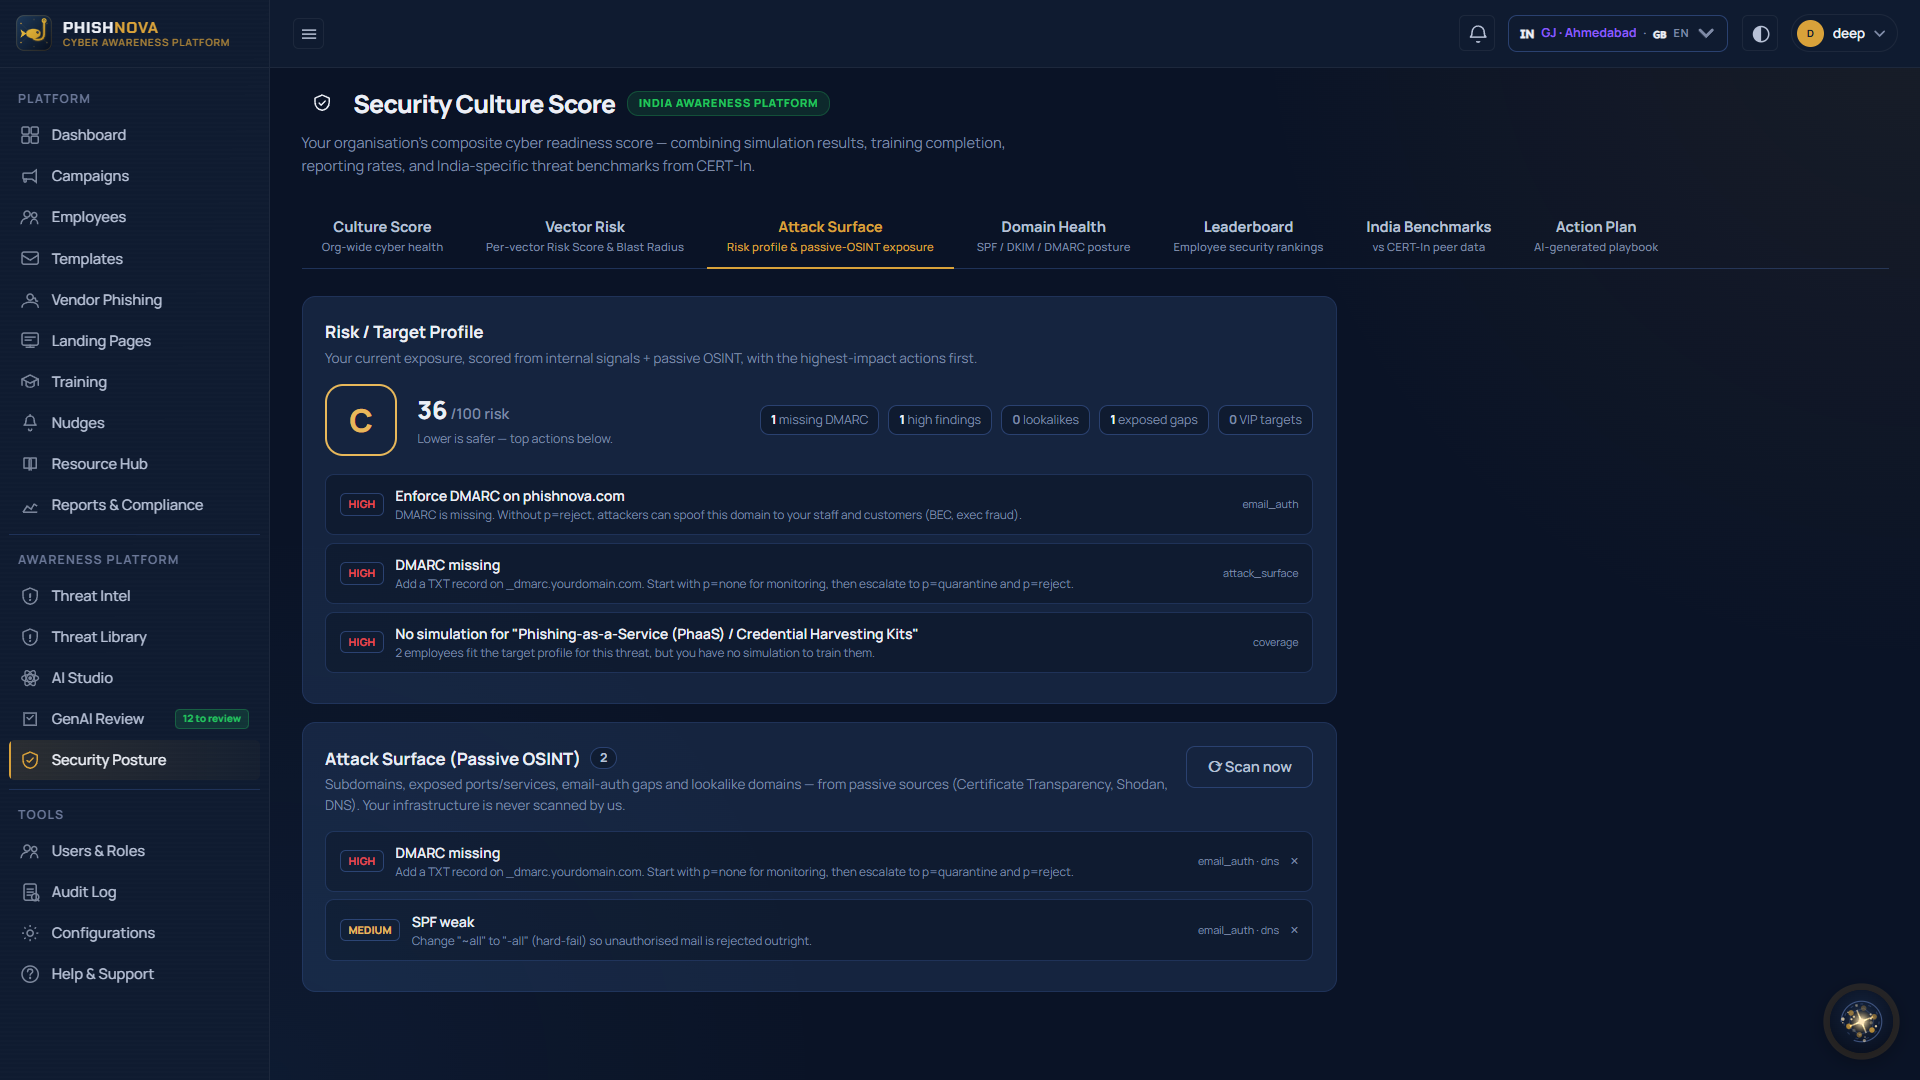Go to the Campaigns page
The image size is (1920, 1080).
point(134,176)
